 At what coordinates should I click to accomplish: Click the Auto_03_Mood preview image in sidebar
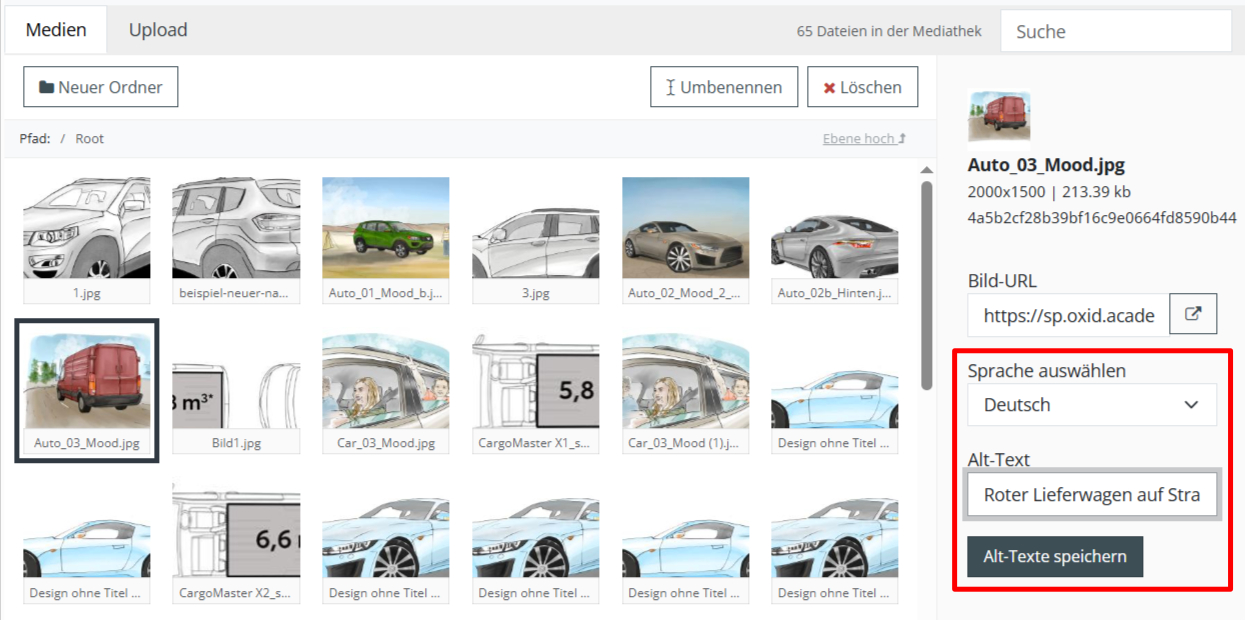click(999, 116)
